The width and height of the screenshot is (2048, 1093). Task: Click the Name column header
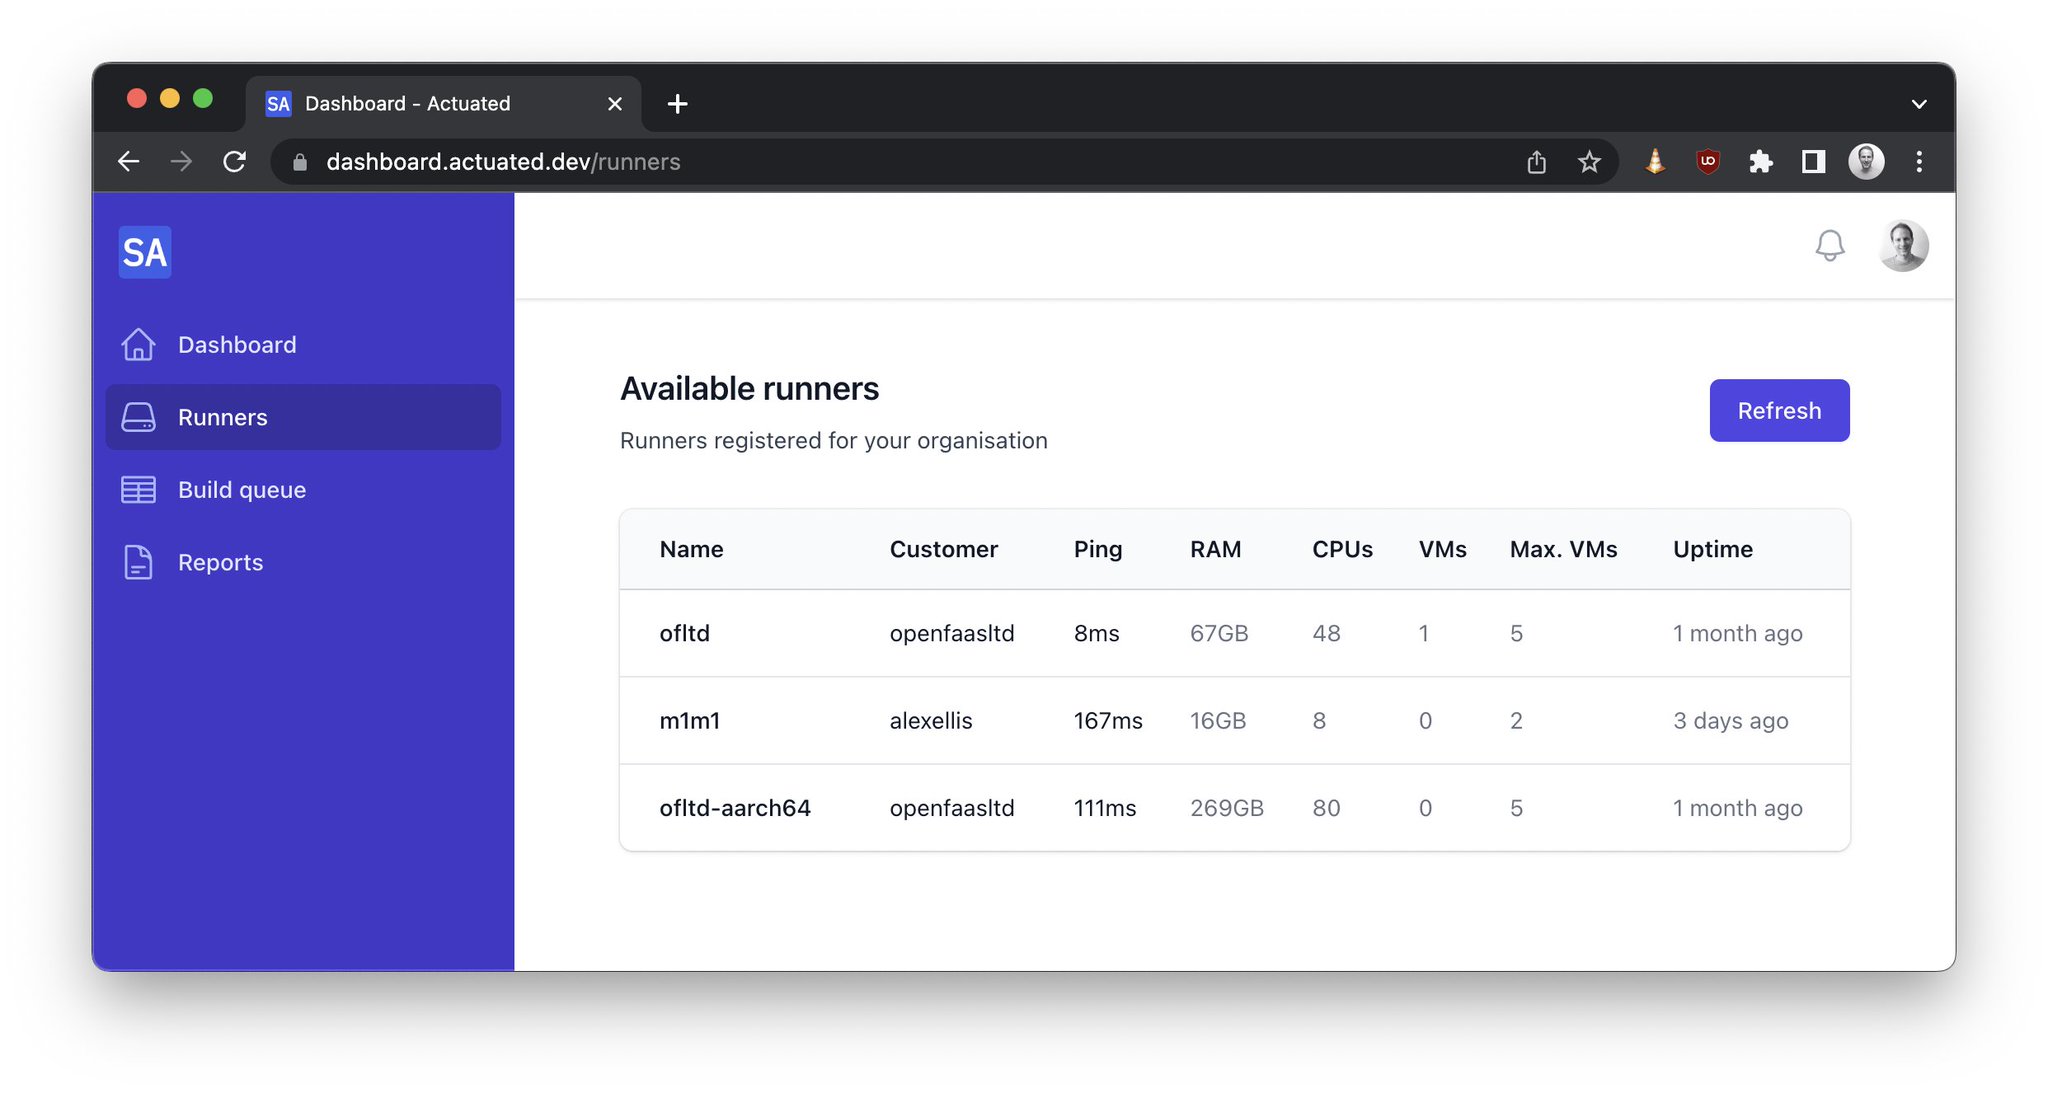click(691, 549)
